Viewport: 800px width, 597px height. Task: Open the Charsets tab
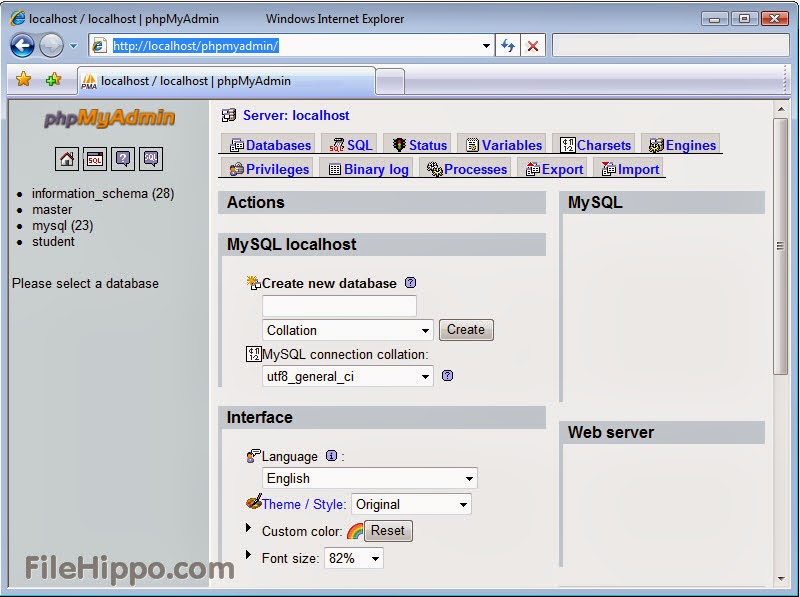point(595,145)
